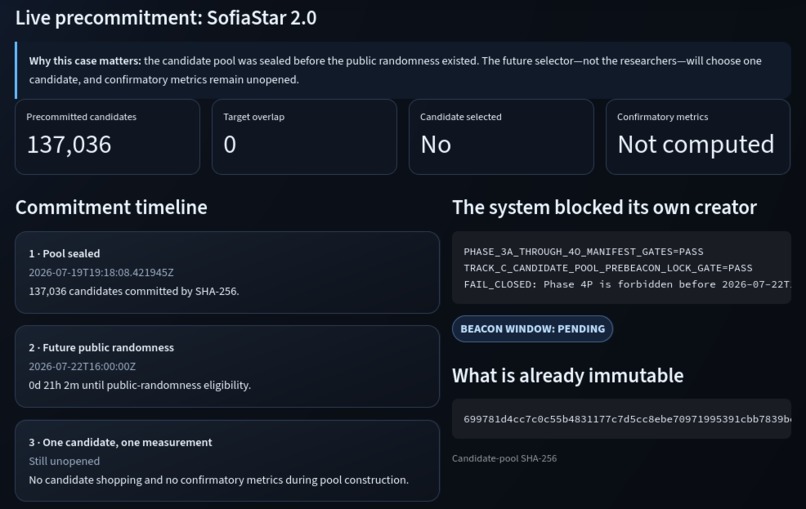Click the 'Candidate-pool SHA-256' caption
Screen dimensions: 806x509
point(504,458)
